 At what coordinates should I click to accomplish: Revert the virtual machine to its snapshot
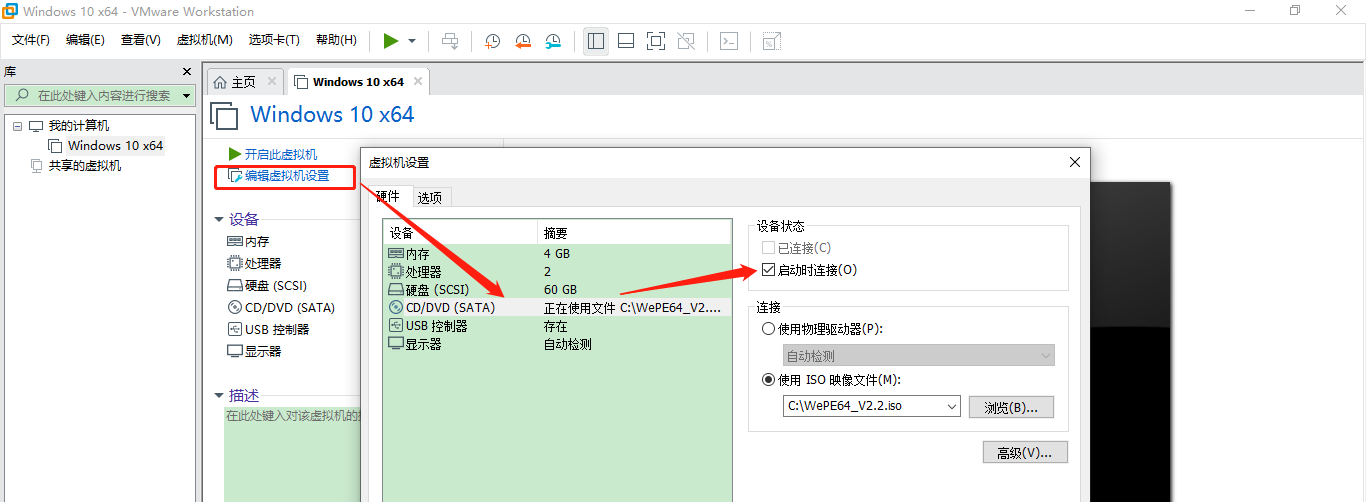[x=523, y=41]
